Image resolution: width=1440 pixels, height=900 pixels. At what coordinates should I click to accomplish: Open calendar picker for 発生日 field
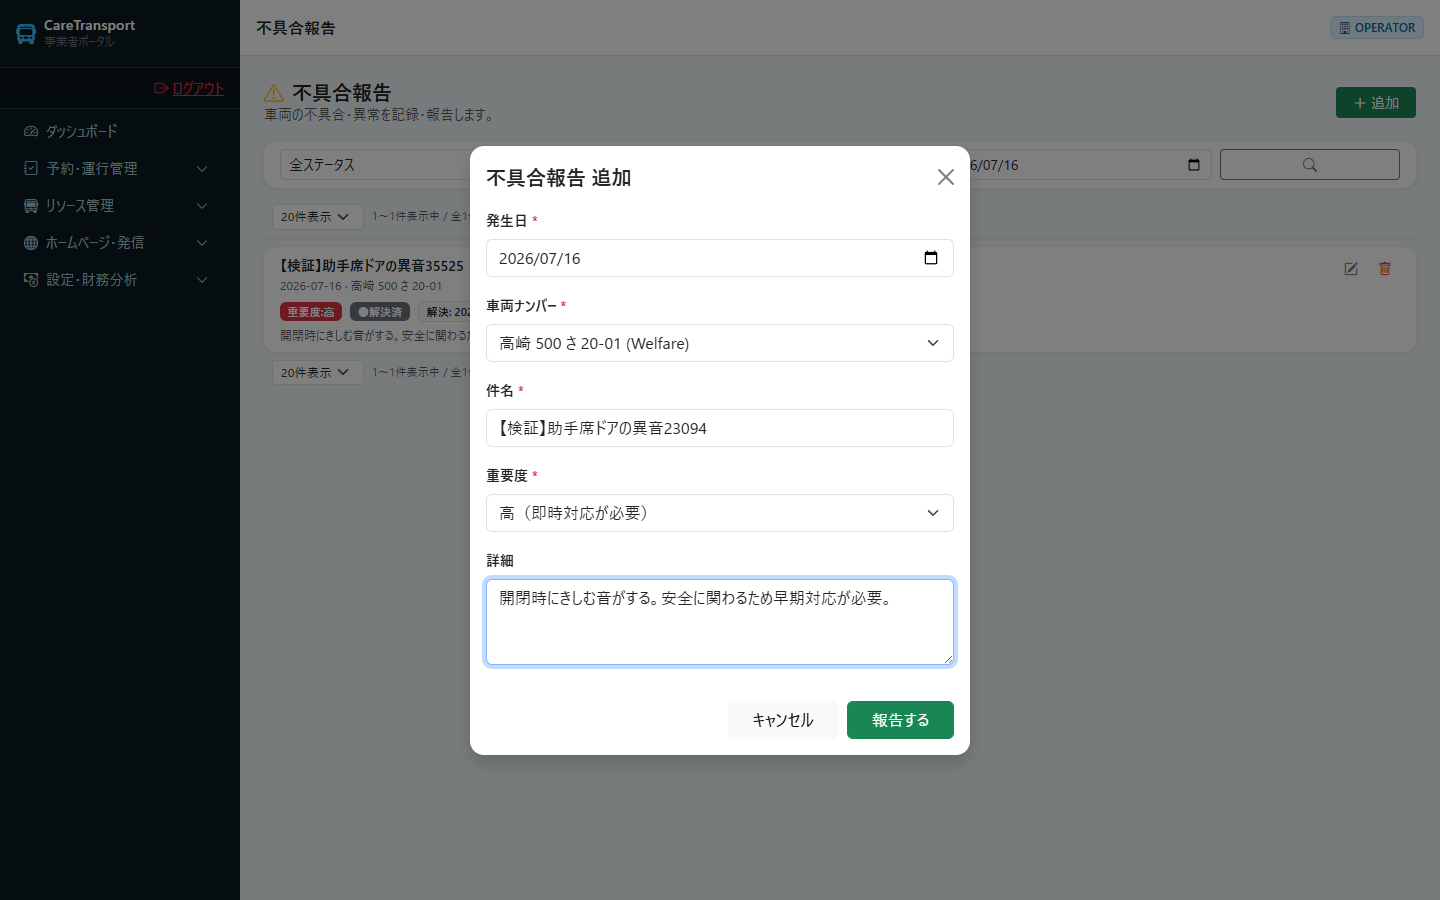(x=931, y=258)
